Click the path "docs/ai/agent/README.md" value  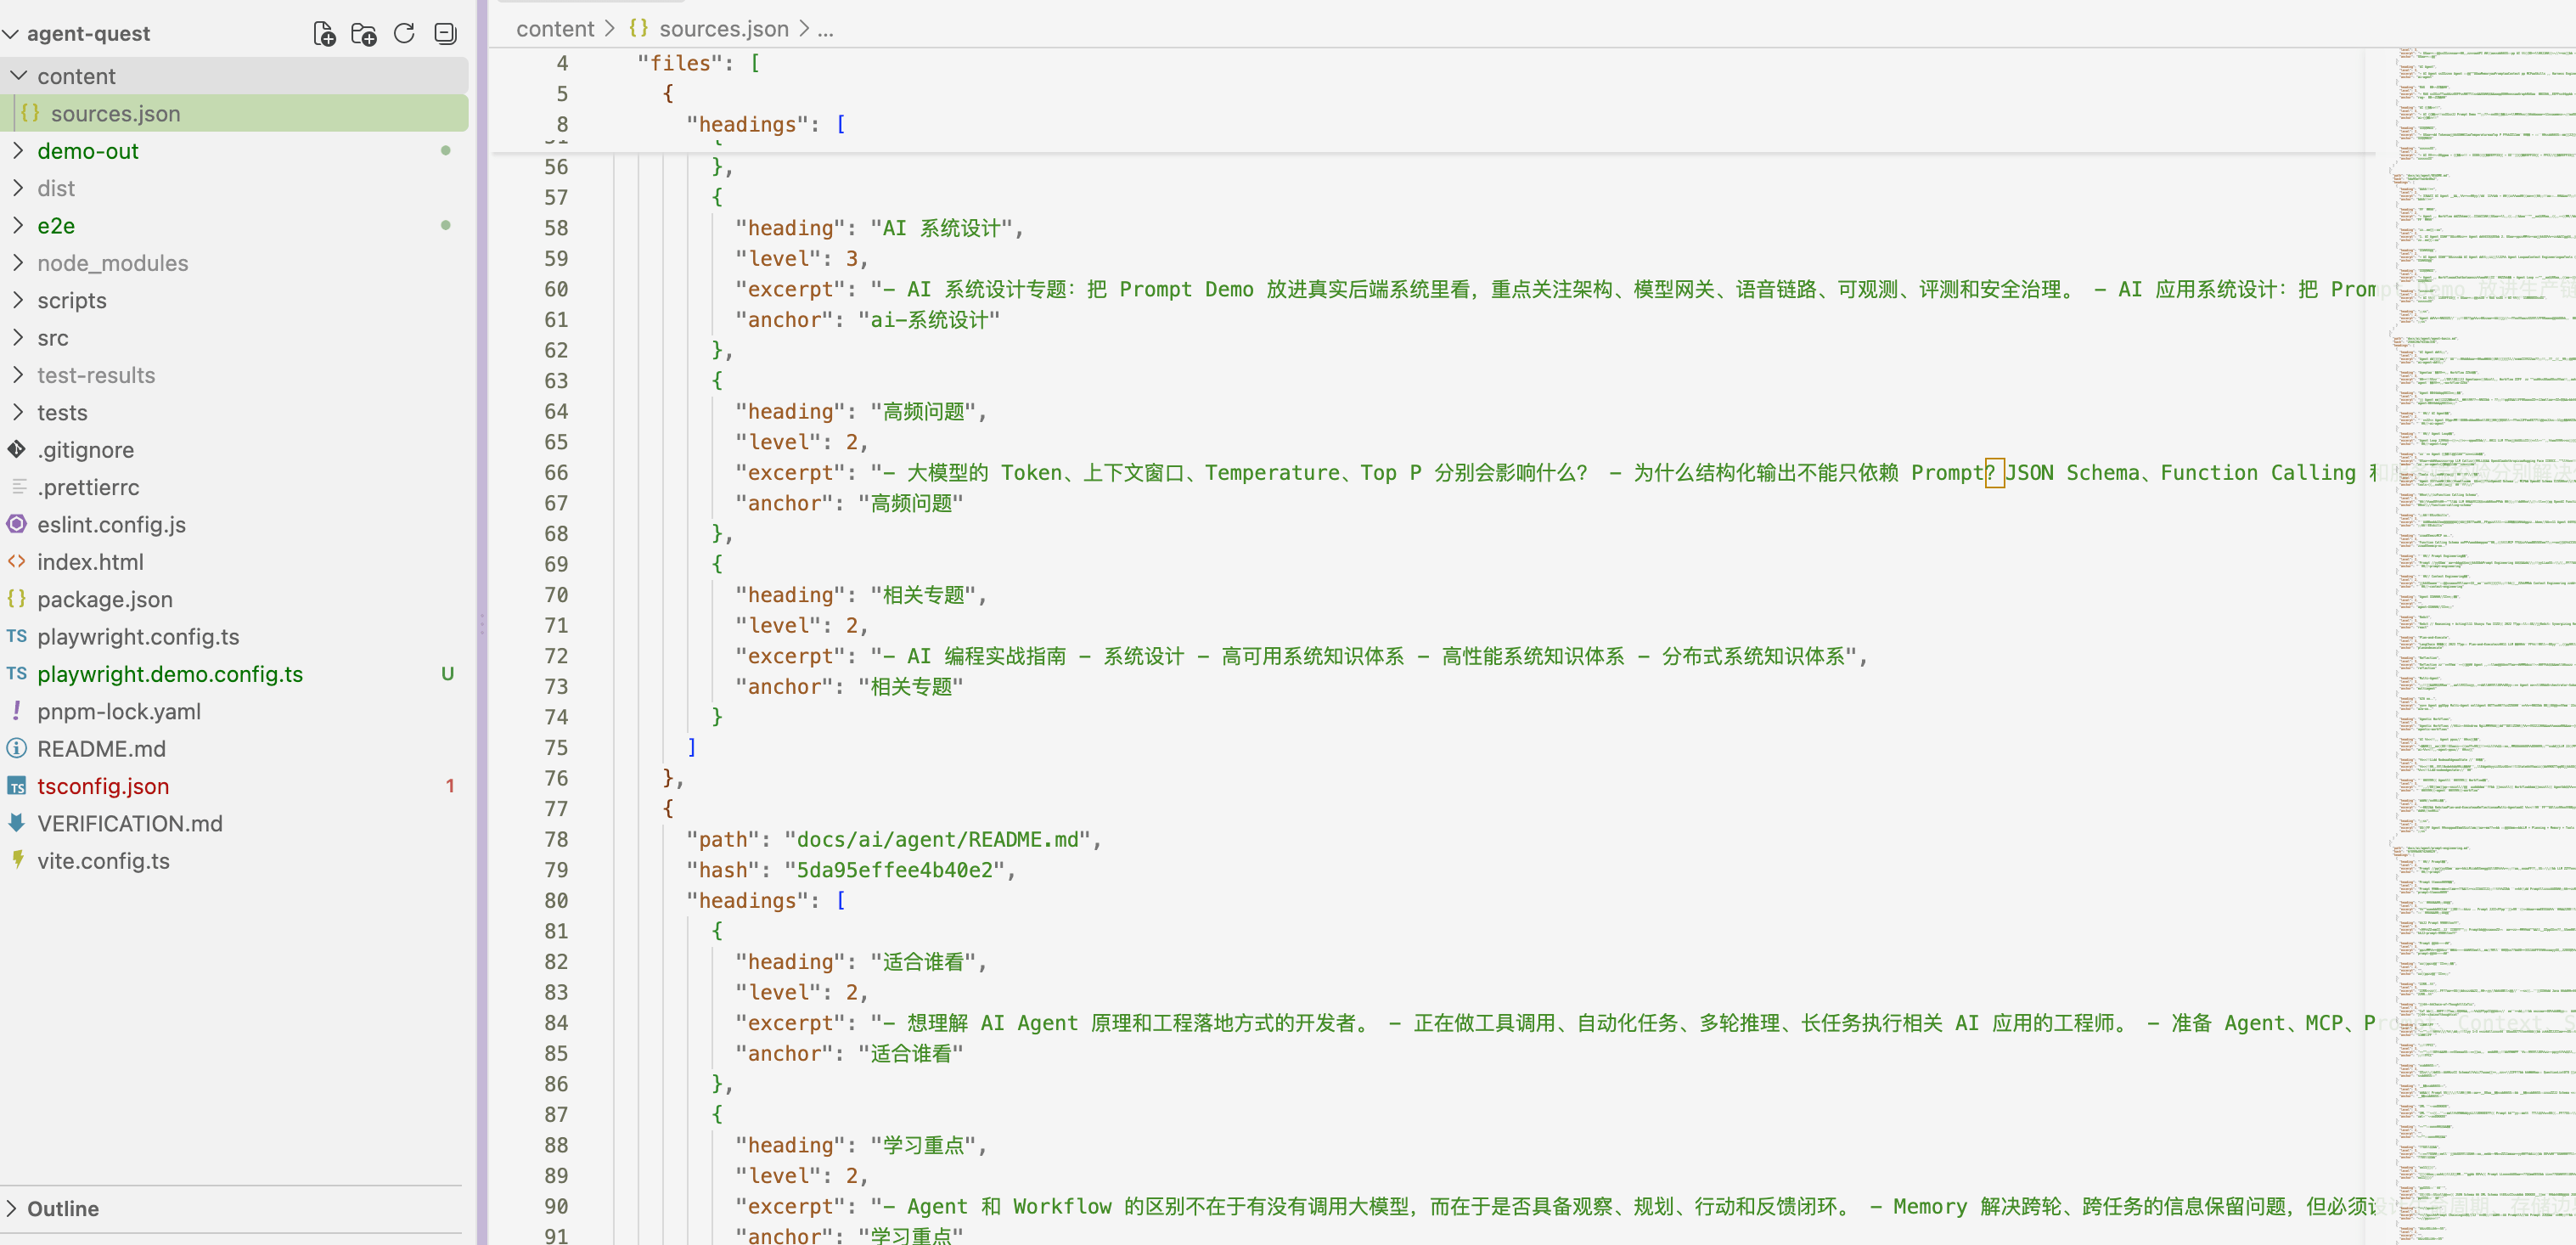coord(938,839)
